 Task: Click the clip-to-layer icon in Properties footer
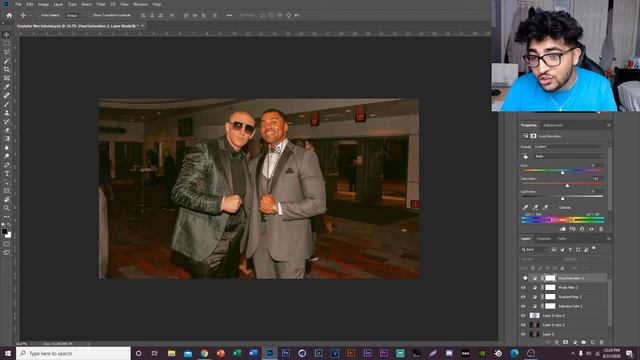[562, 229]
